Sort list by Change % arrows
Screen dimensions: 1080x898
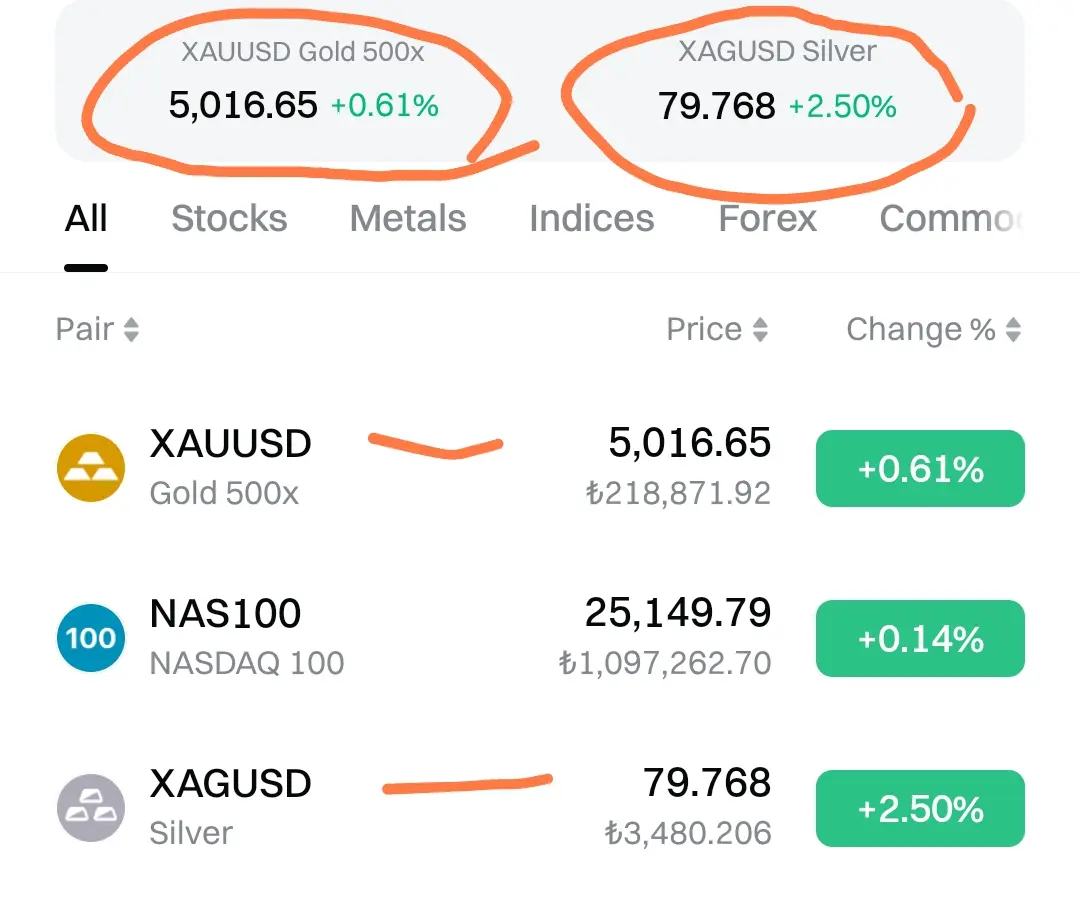tap(1013, 330)
